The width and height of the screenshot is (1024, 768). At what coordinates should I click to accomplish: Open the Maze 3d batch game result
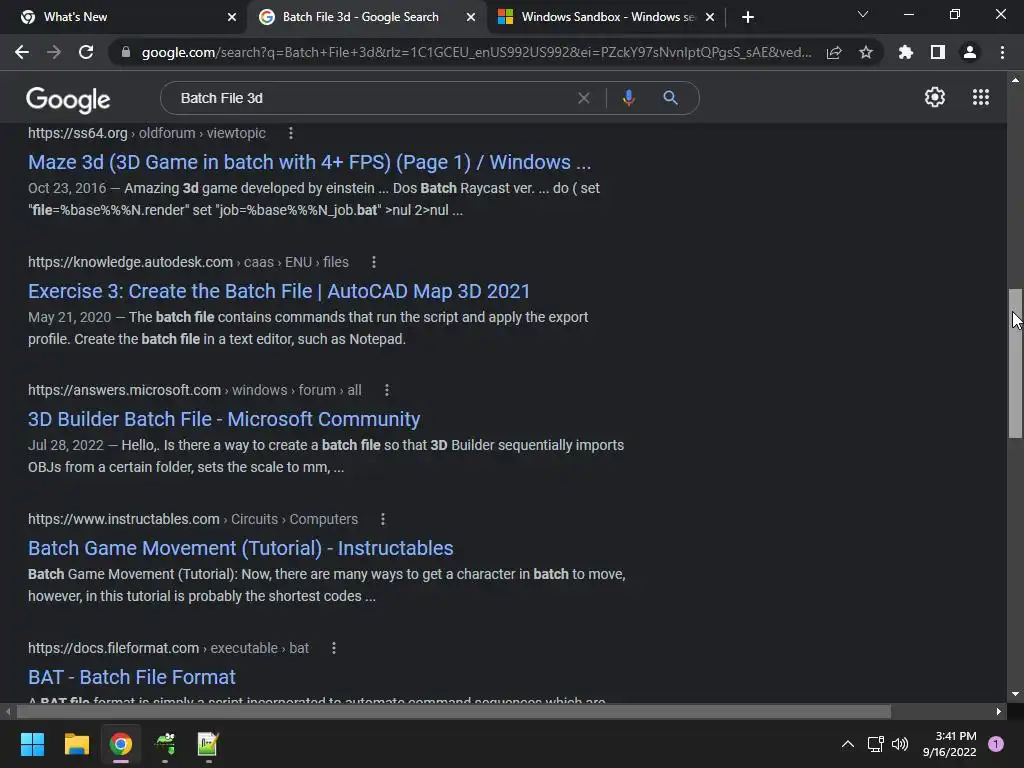tap(310, 162)
